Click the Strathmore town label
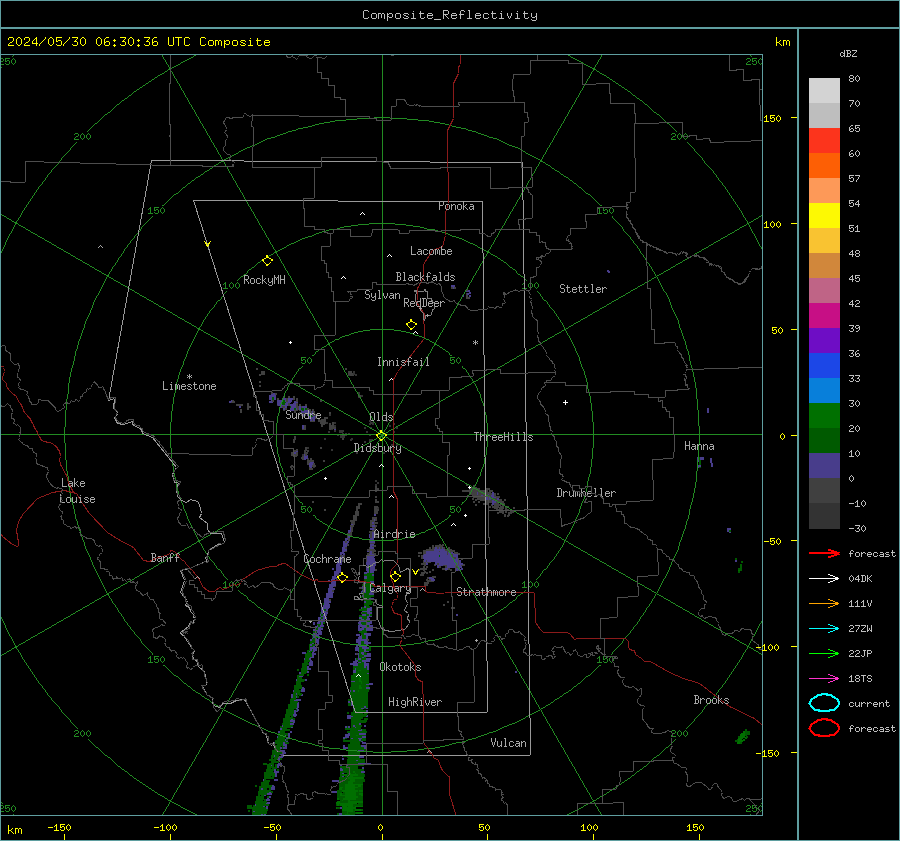900x841 pixels. click(x=486, y=592)
